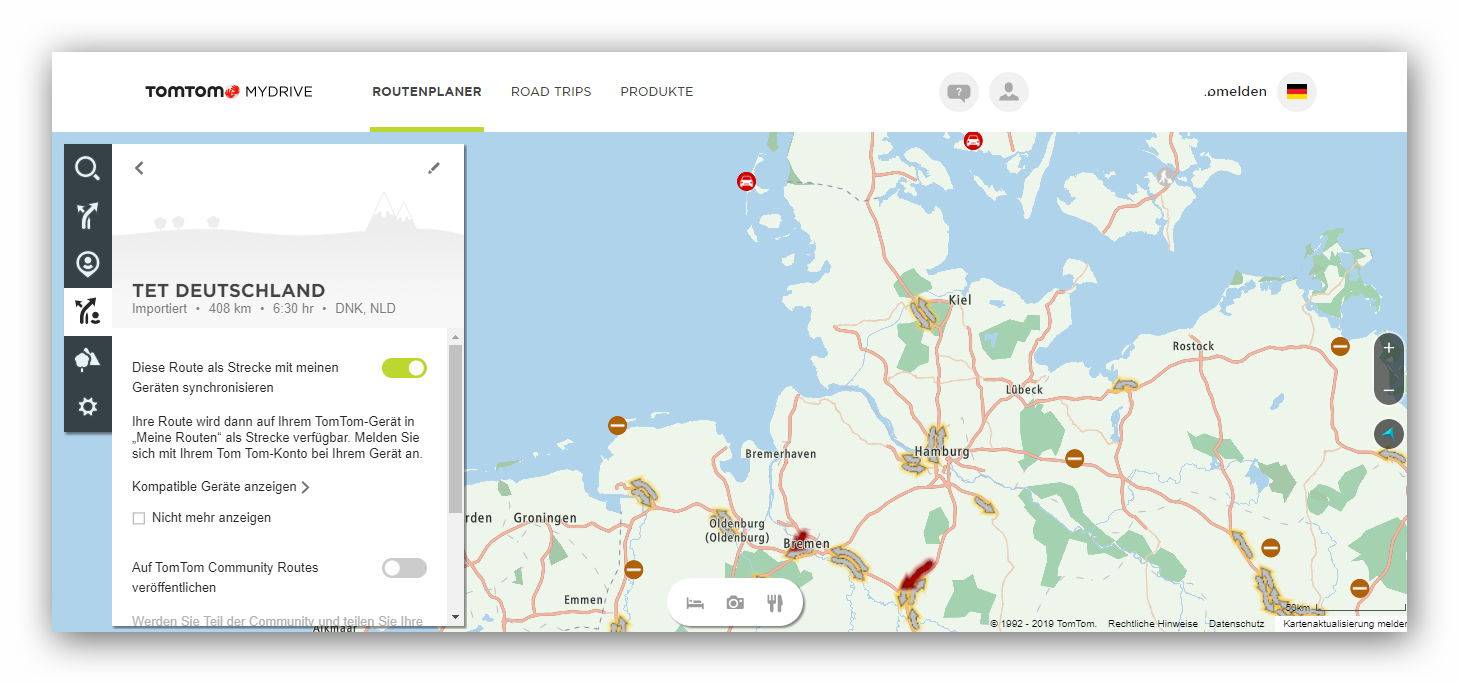Image resolution: width=1459 pixels, height=684 pixels.
Task: Open the route planning sidebar icon
Action: (88, 216)
